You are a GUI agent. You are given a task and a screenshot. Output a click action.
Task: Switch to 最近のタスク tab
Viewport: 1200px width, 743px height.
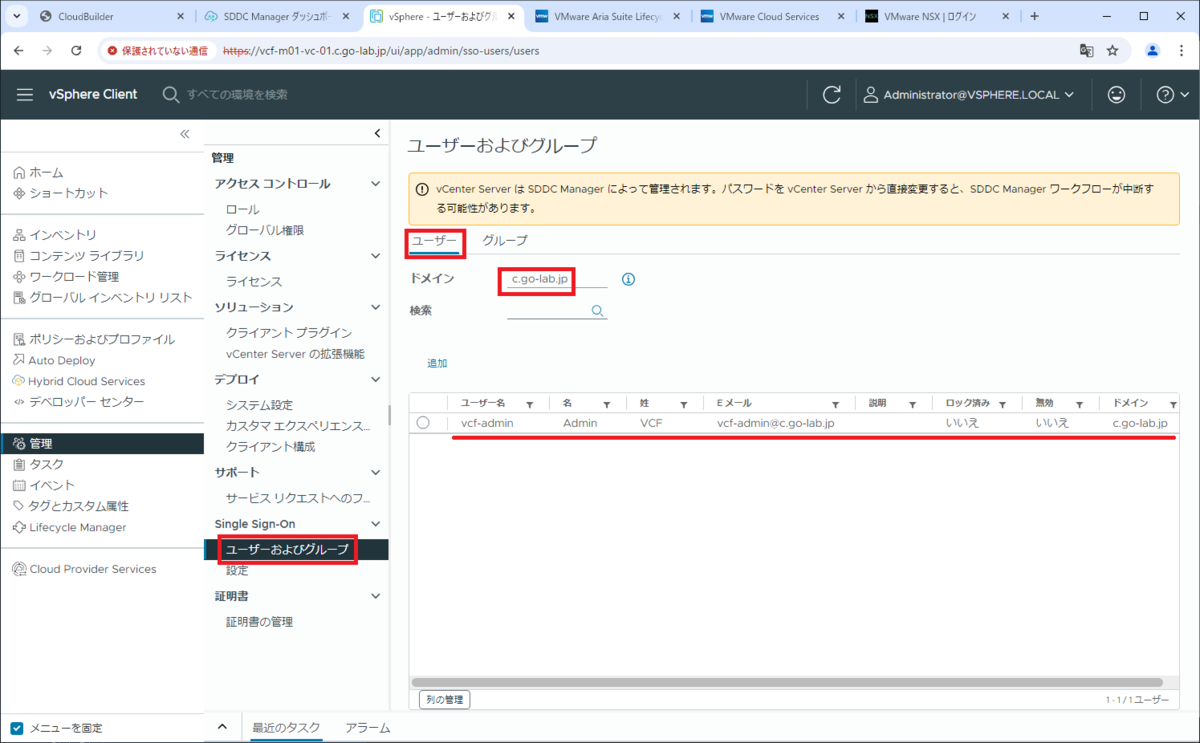[286, 728]
